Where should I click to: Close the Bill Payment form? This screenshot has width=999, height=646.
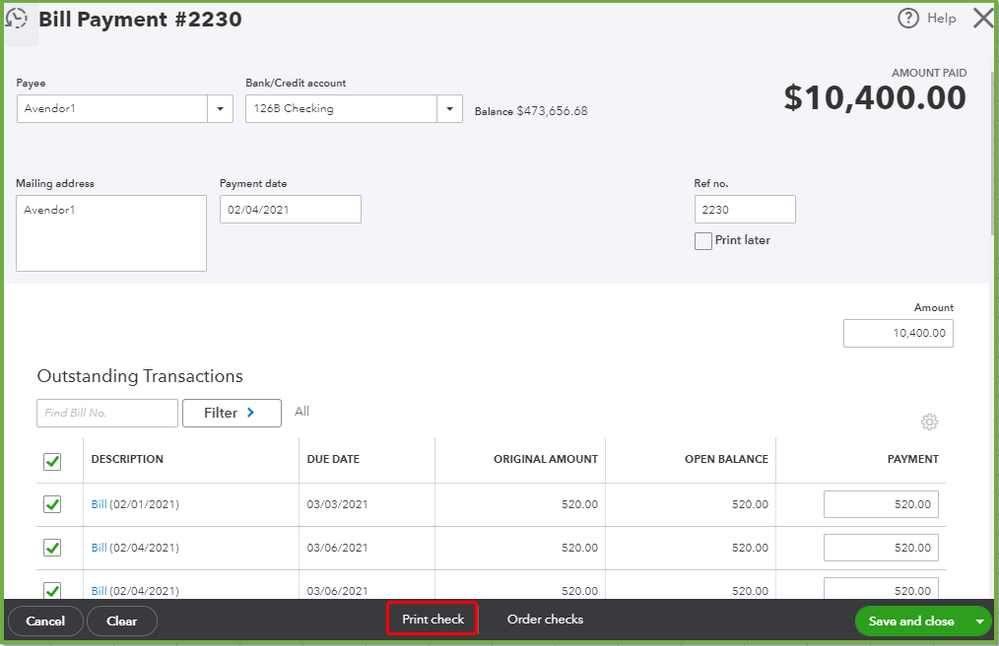(983, 18)
